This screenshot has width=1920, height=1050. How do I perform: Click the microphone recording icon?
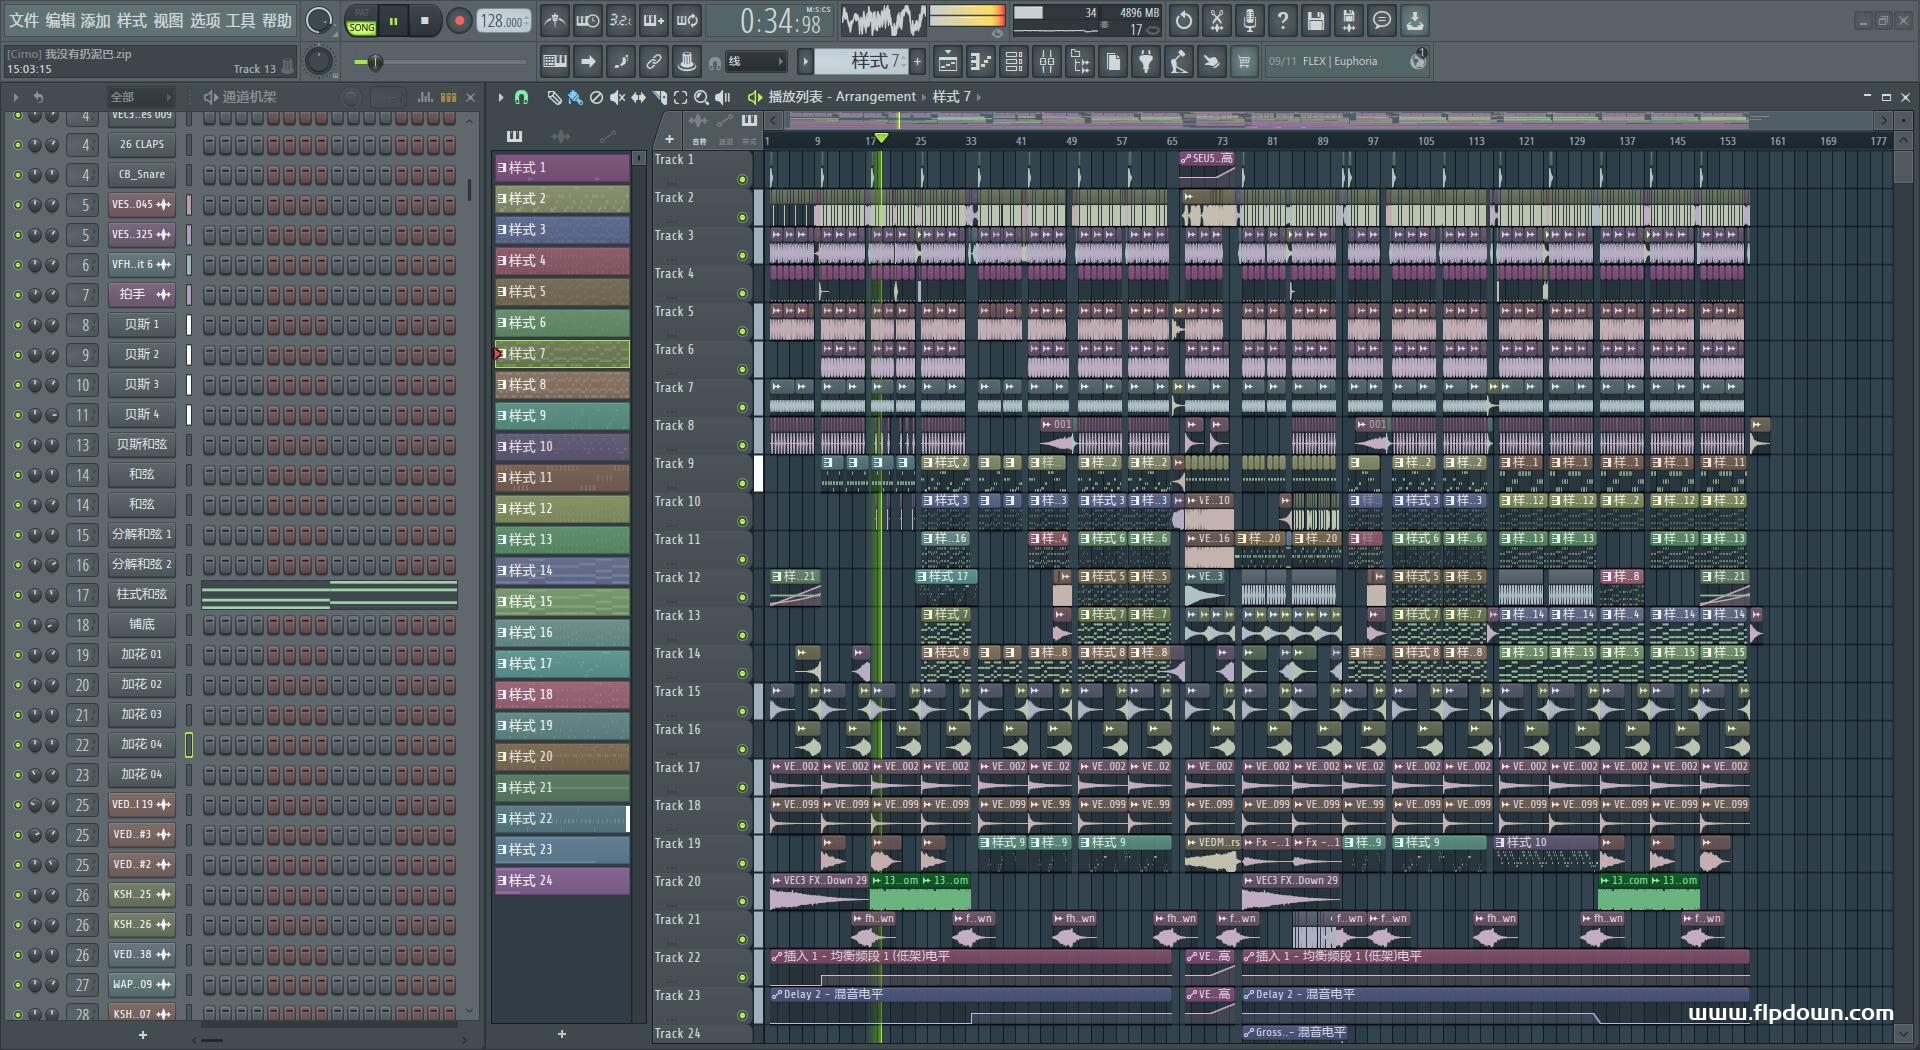pyautogui.click(x=1249, y=21)
